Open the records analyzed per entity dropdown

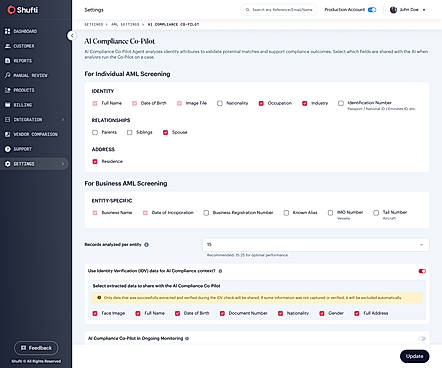pyautogui.click(x=315, y=245)
